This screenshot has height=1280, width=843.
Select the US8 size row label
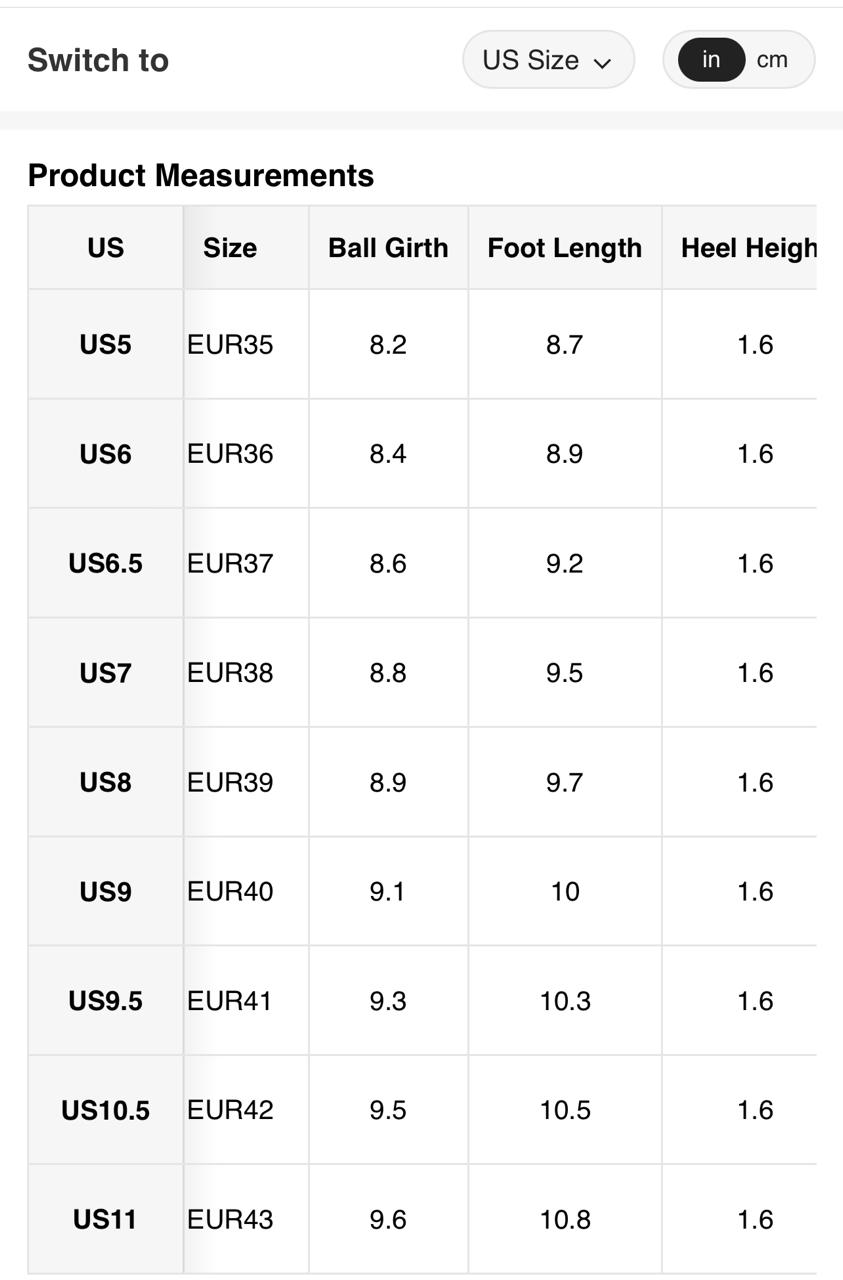(x=105, y=782)
